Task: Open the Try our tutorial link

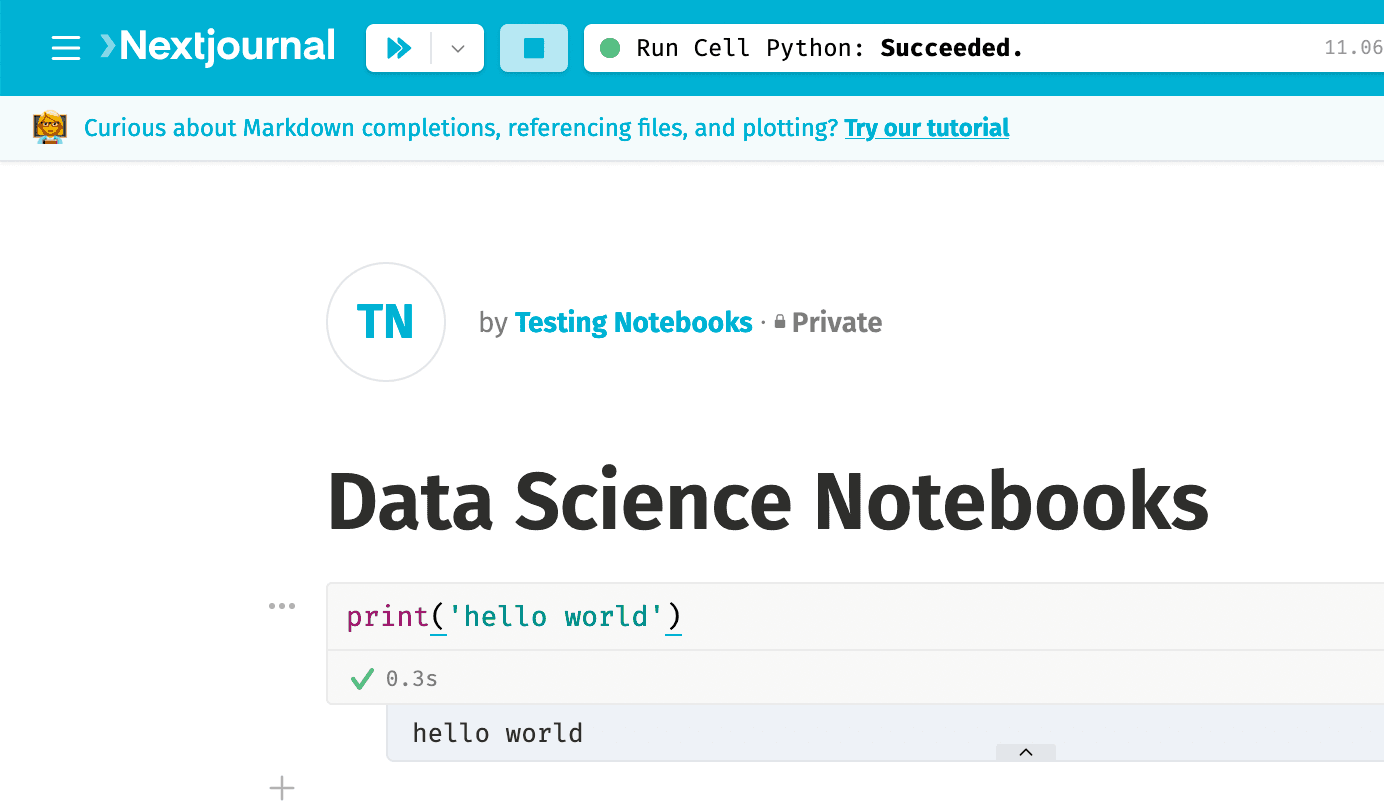Action: tap(927, 128)
